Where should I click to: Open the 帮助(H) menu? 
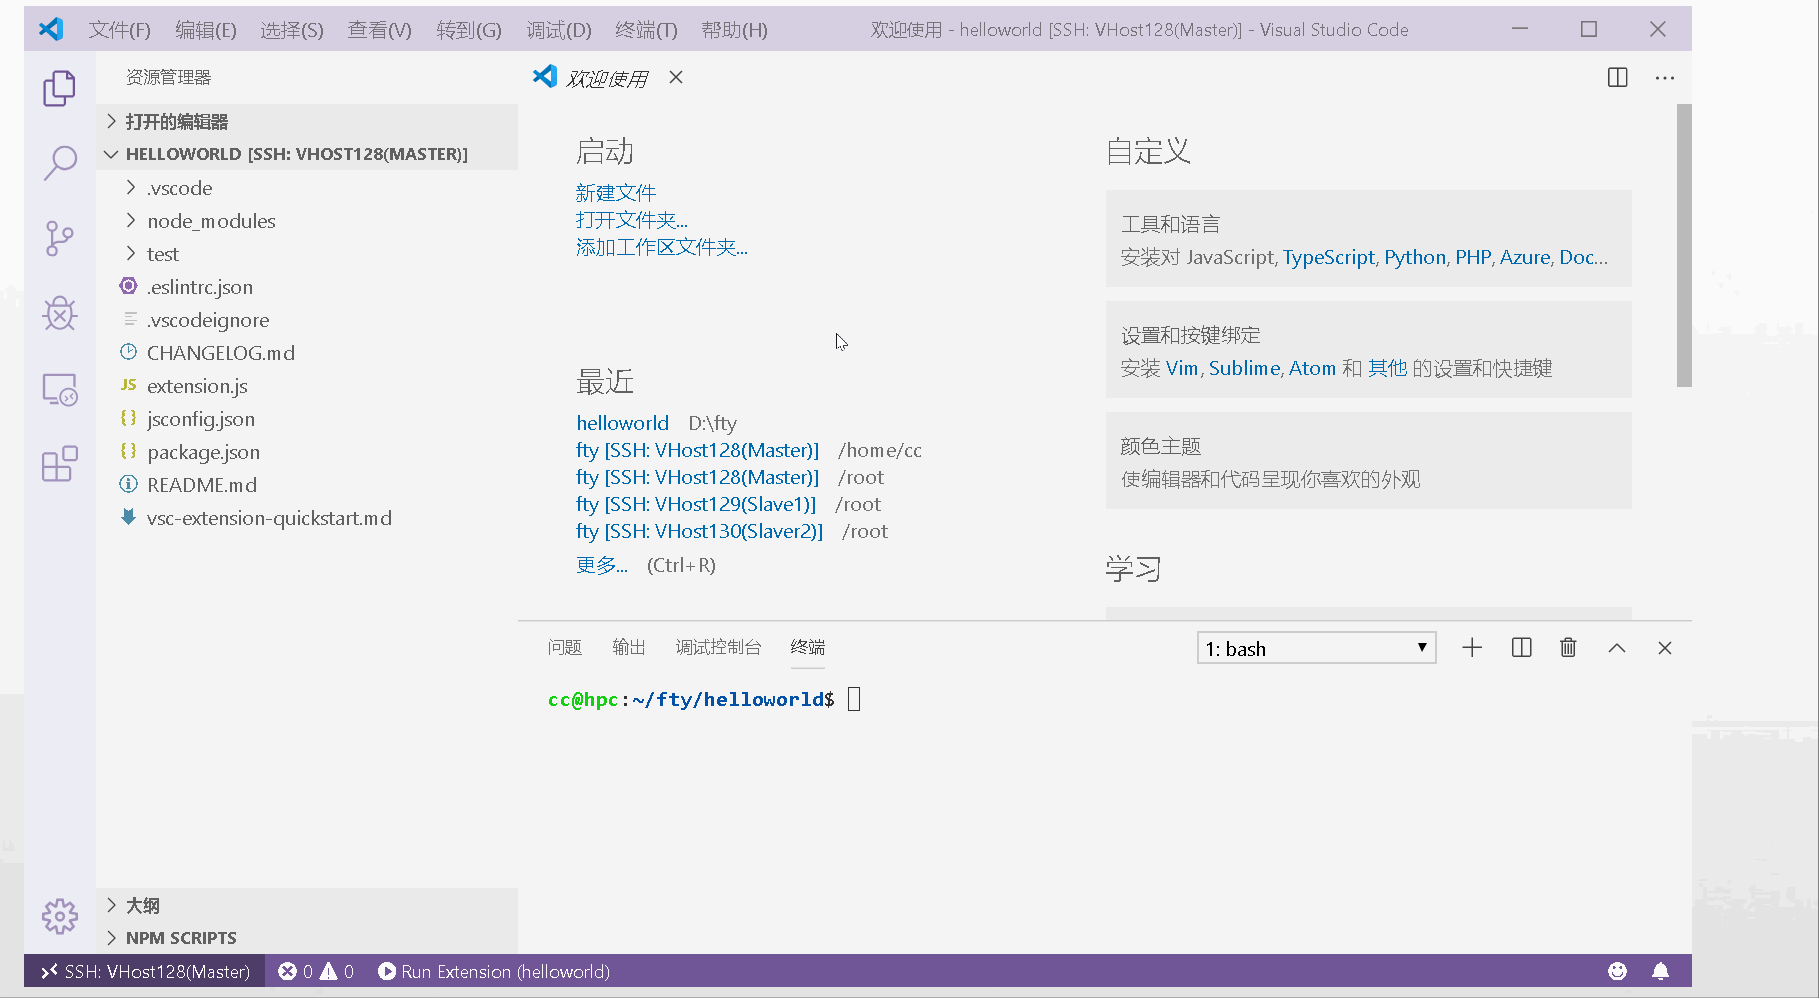click(734, 30)
